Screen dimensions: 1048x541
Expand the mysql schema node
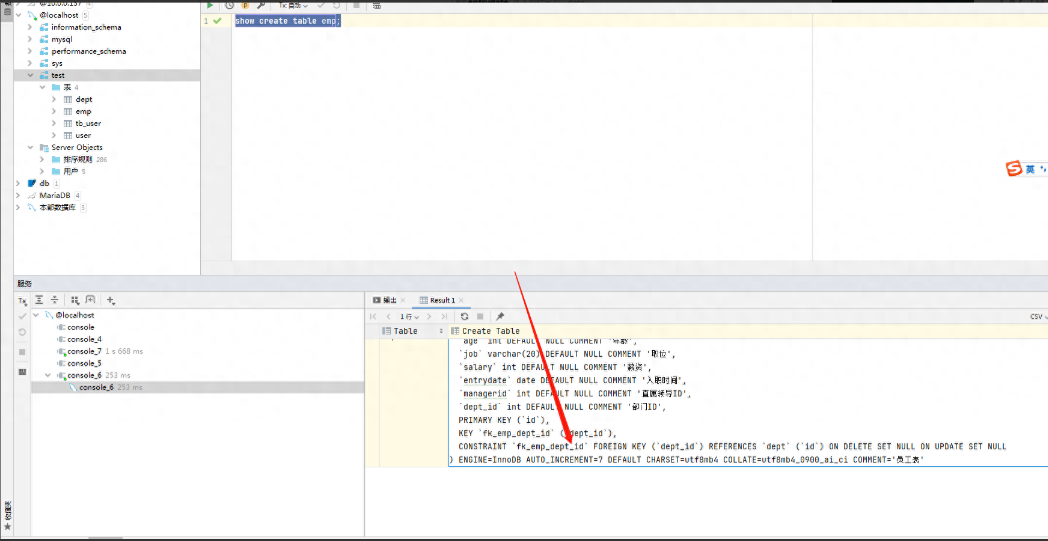tap(30, 39)
